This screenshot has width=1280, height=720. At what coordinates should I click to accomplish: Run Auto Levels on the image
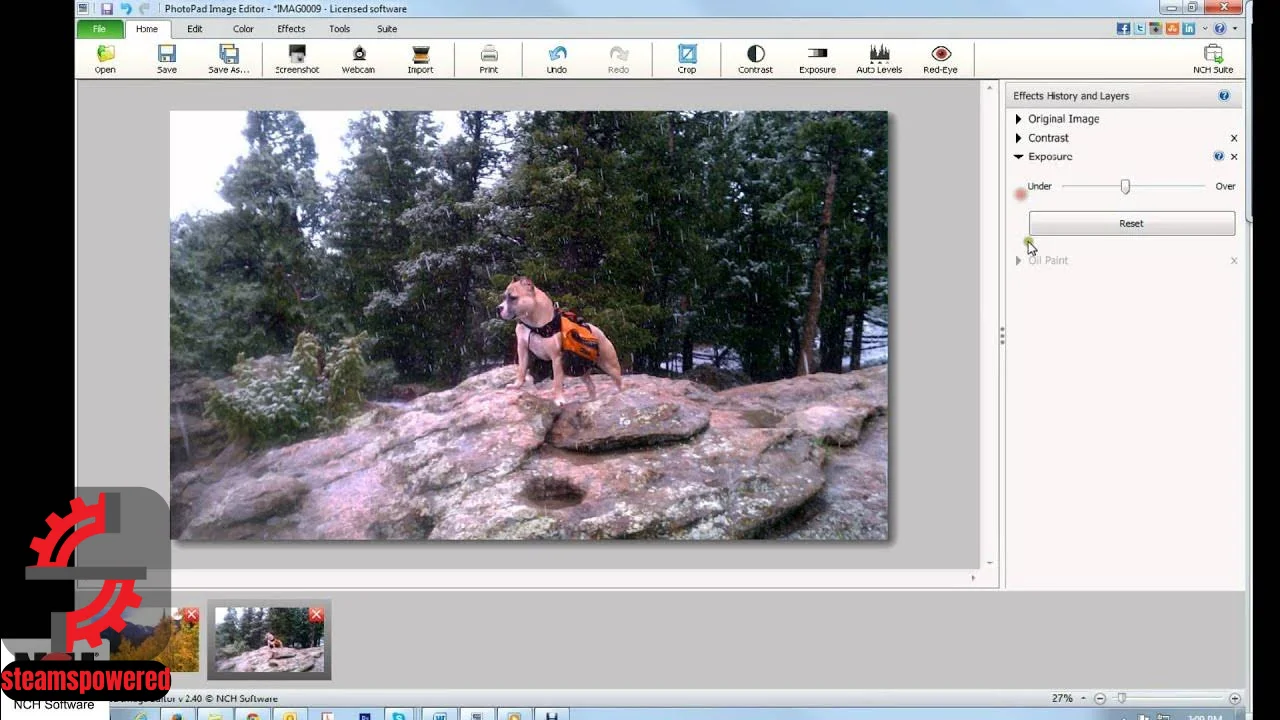(879, 60)
